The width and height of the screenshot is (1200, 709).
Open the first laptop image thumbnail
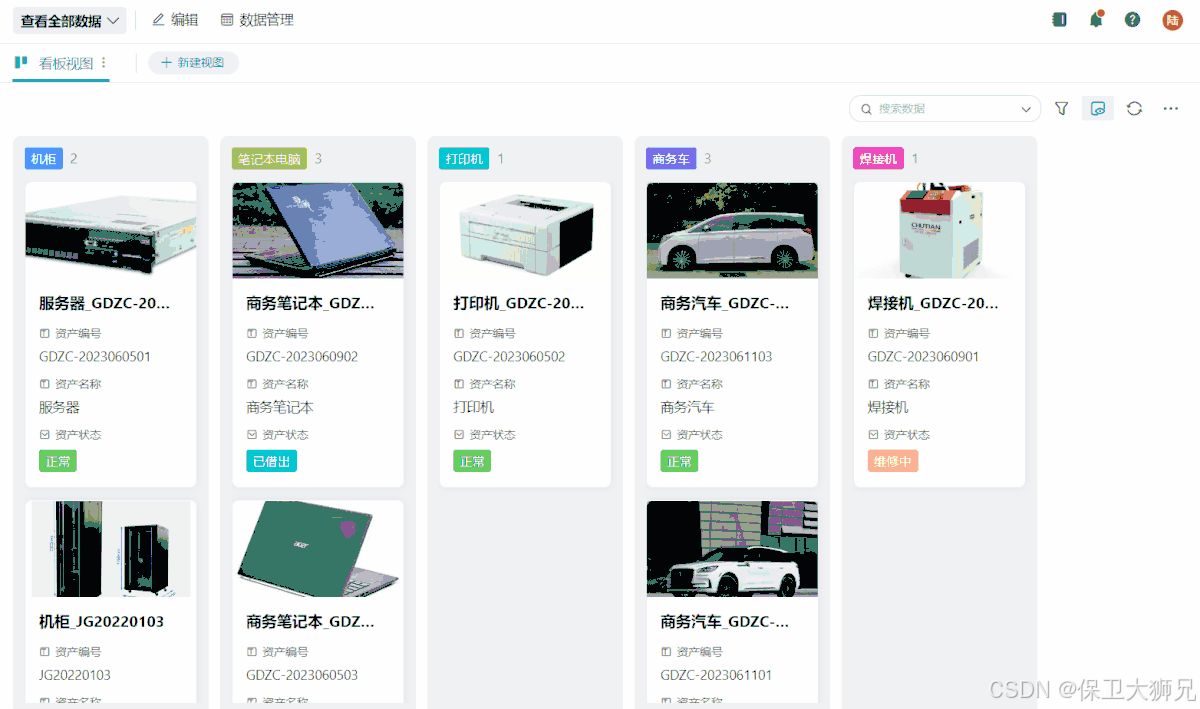pyautogui.click(x=318, y=230)
